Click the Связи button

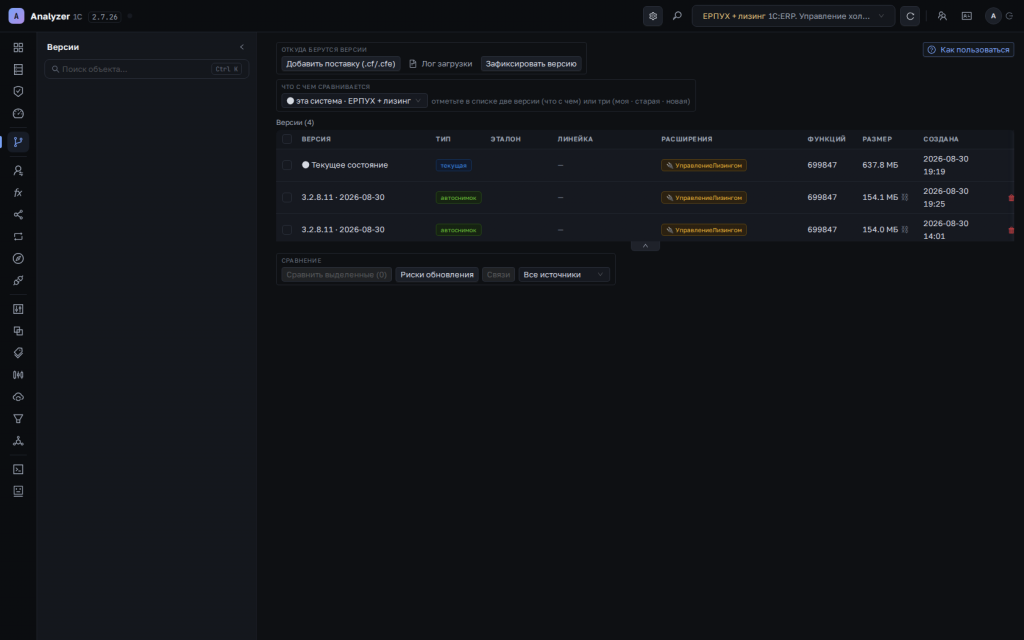click(x=498, y=275)
